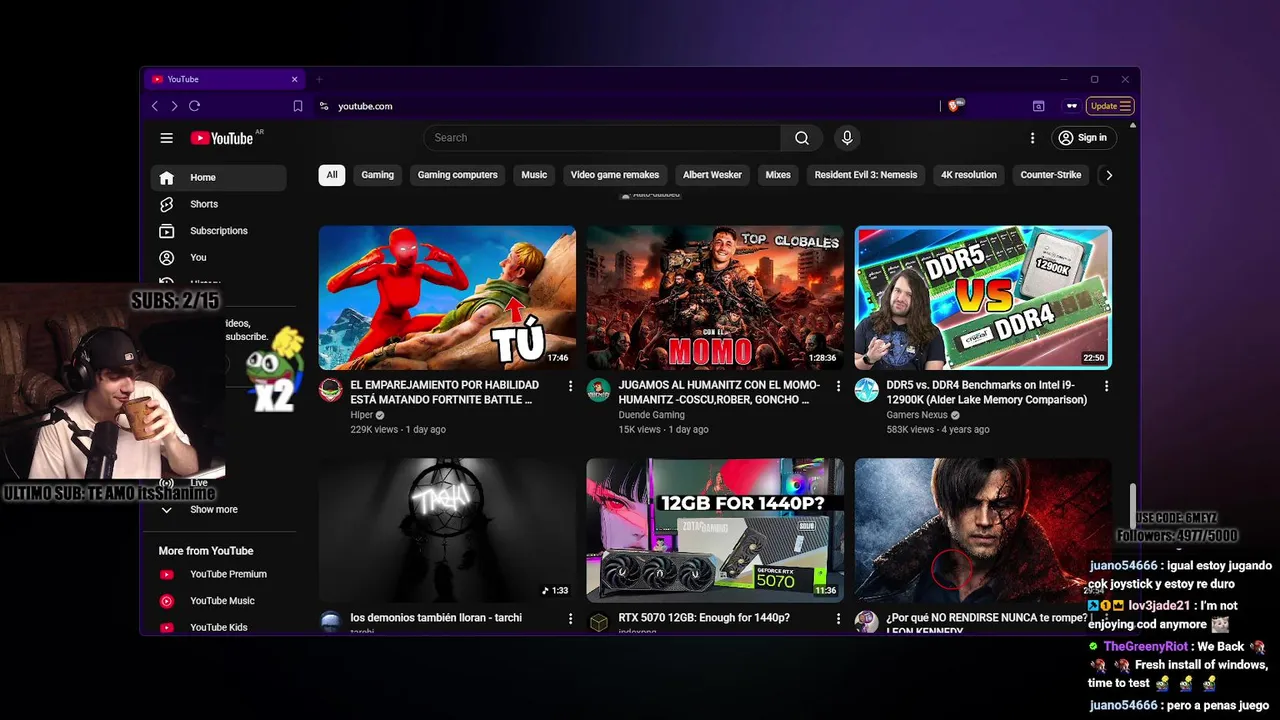
Task: Open title RTX 5070 12GB: Enough for 1440p?
Action: [x=704, y=618]
